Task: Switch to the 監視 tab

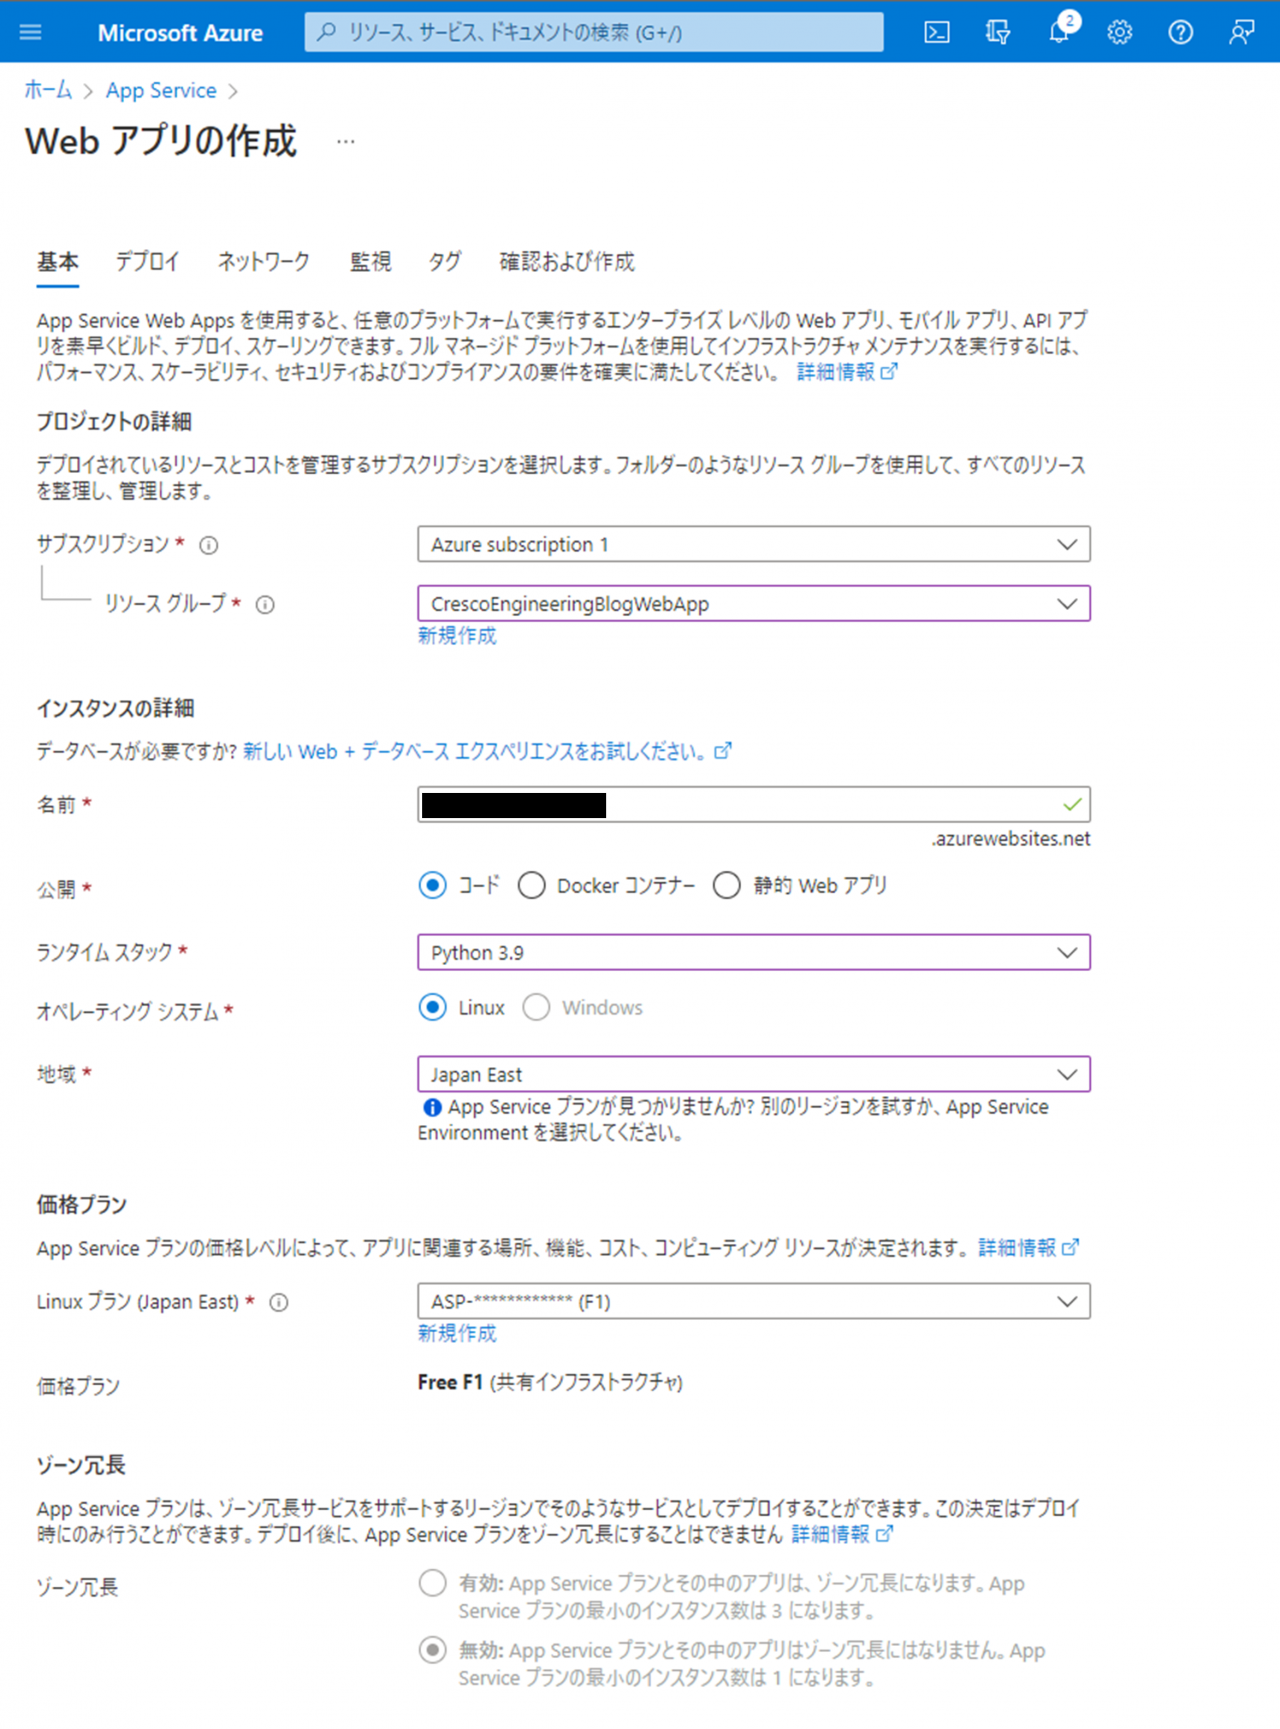Action: (x=370, y=262)
